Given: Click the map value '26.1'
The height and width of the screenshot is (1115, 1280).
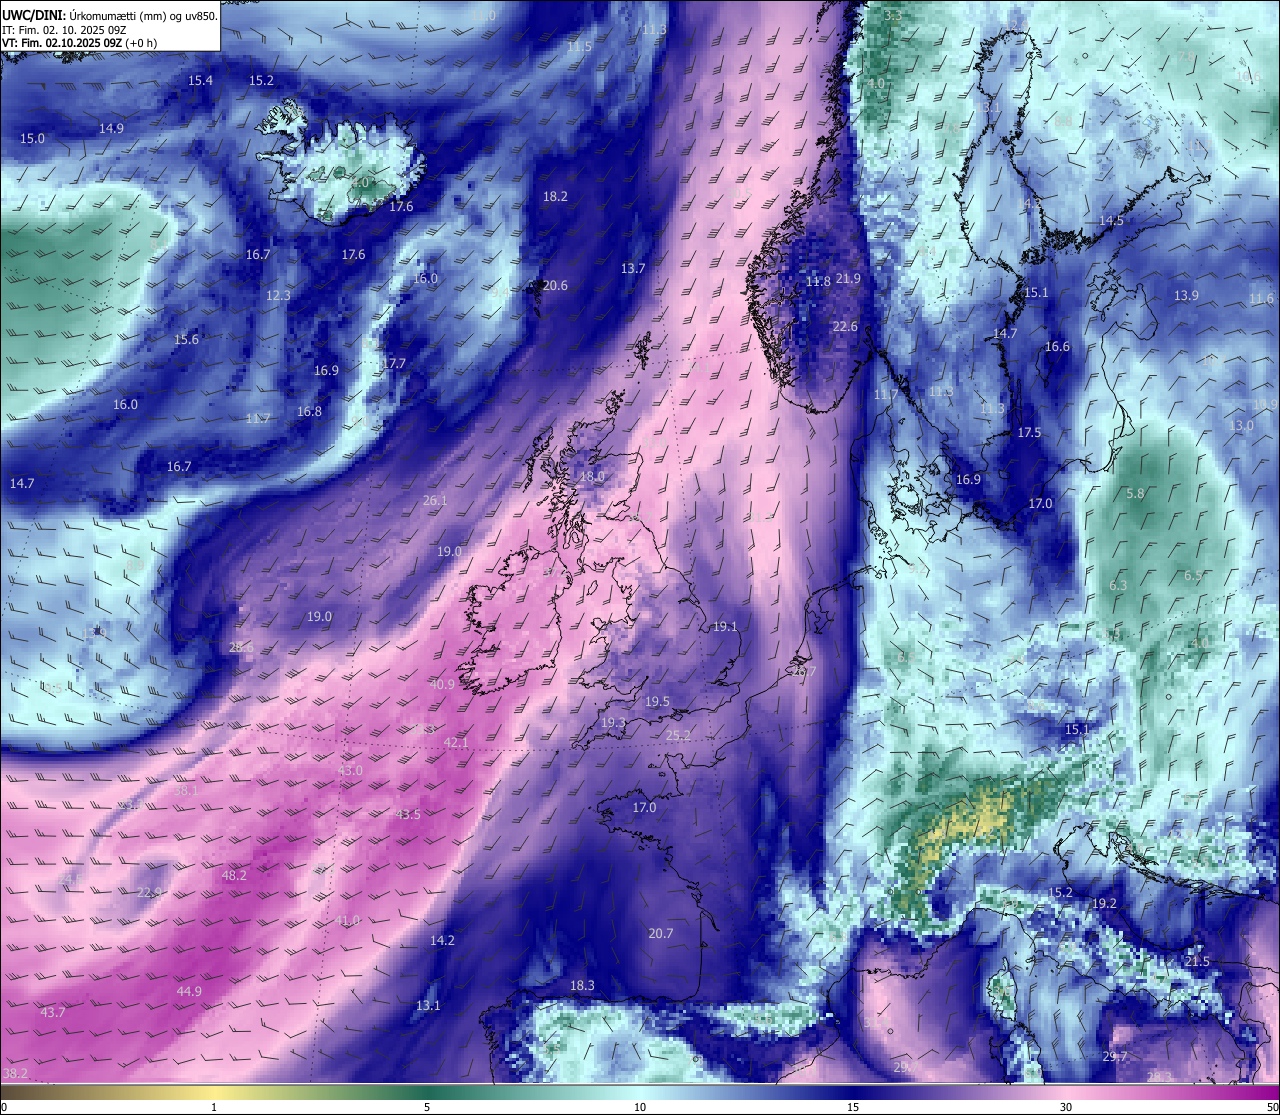Looking at the screenshot, I should tap(435, 500).
